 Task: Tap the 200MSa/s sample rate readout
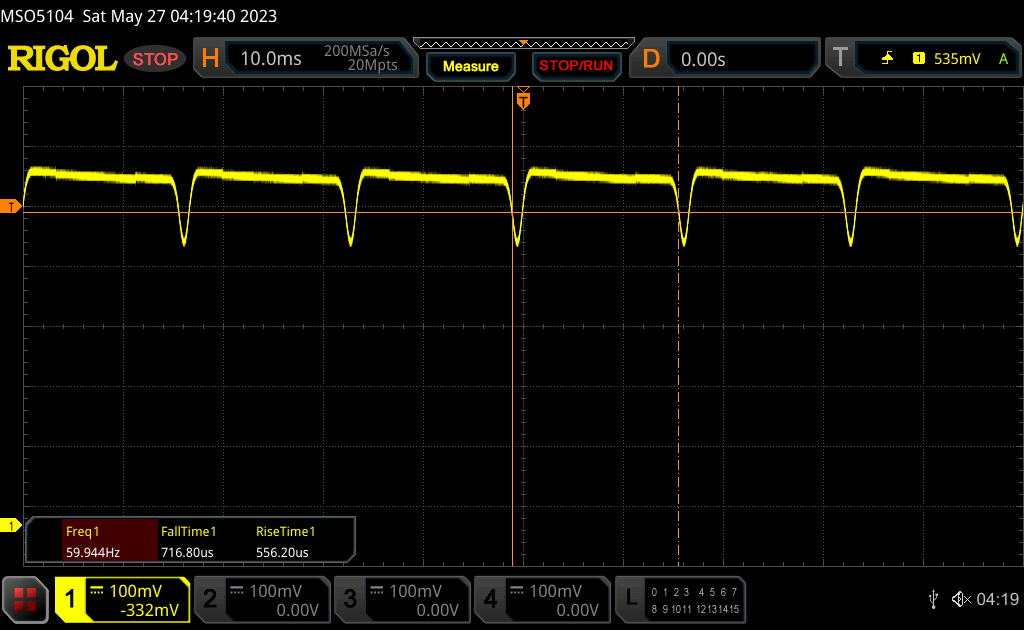[x=357, y=51]
